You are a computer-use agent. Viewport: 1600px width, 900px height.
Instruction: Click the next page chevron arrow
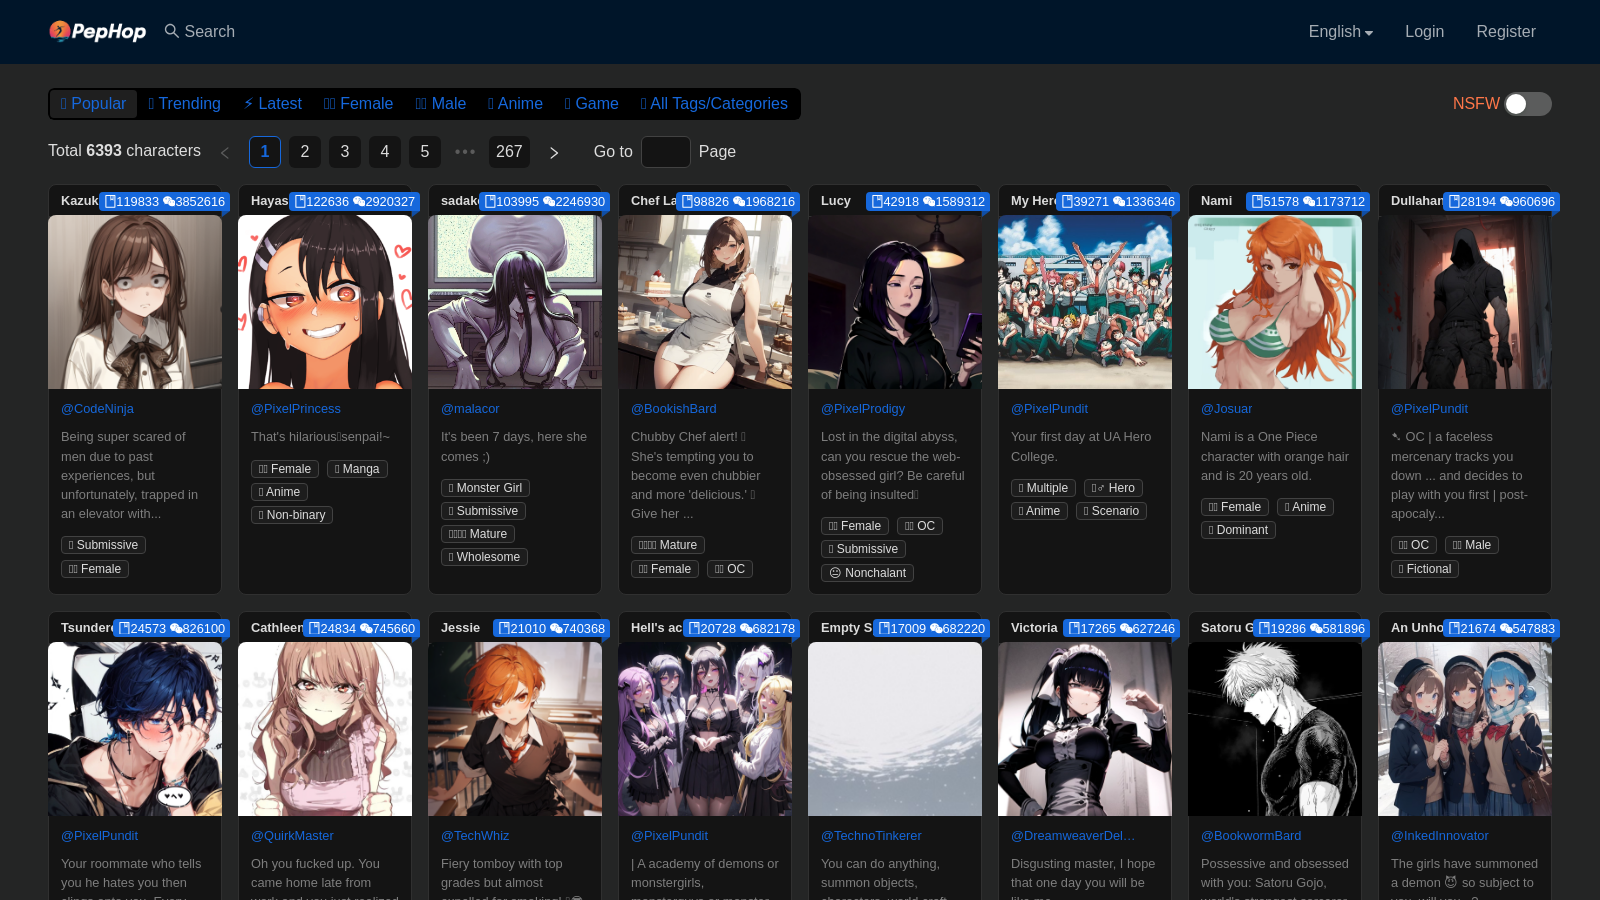(x=554, y=152)
